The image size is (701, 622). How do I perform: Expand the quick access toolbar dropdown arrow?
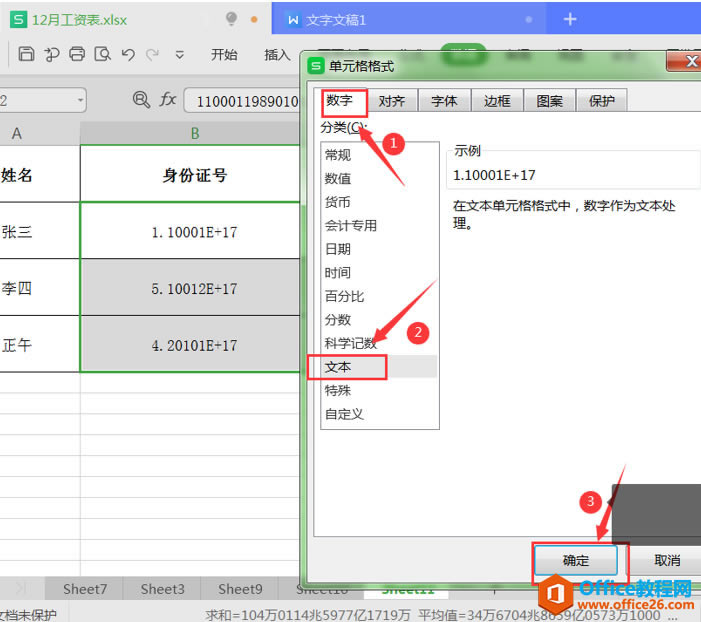click(x=180, y=55)
